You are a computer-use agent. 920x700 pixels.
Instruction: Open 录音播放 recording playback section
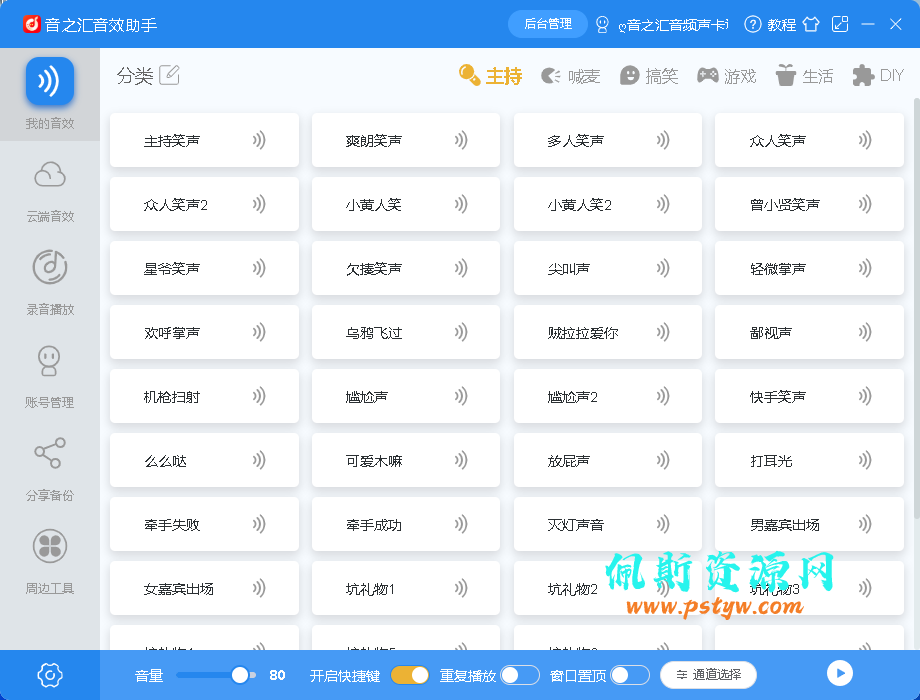coord(50,283)
